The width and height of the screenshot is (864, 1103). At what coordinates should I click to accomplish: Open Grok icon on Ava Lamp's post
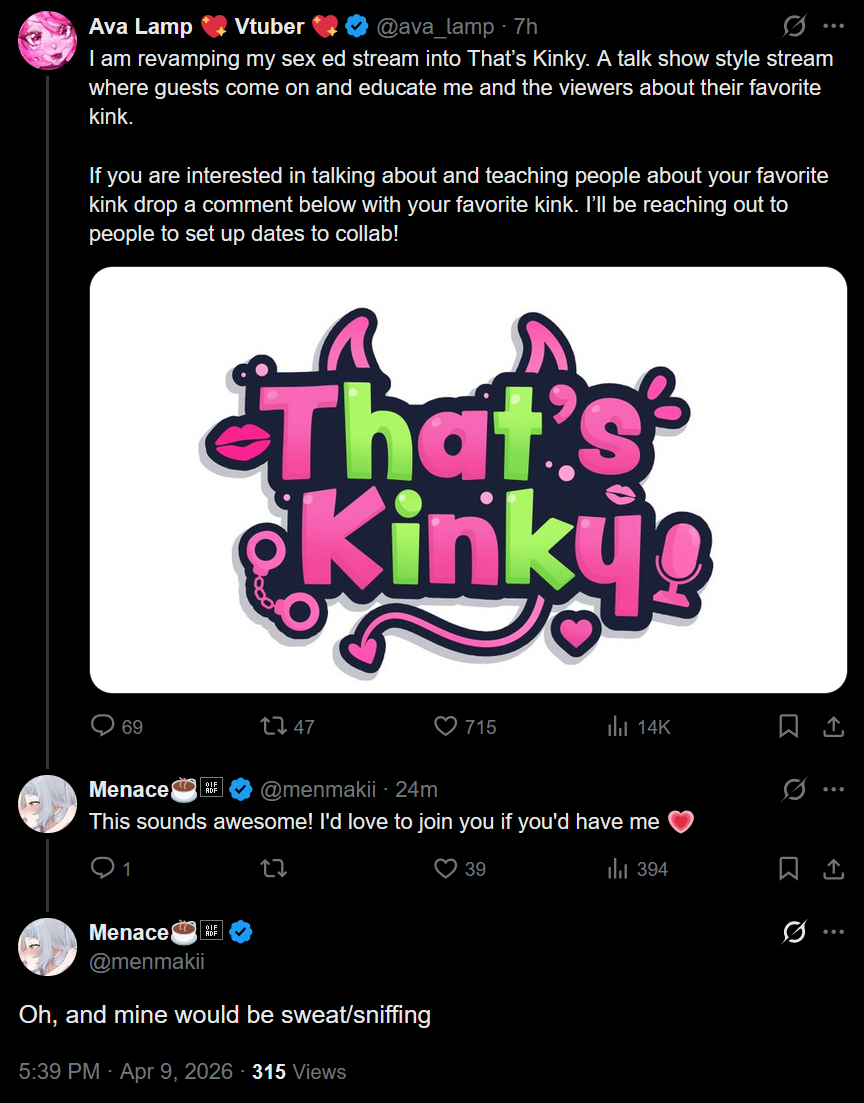click(x=794, y=27)
